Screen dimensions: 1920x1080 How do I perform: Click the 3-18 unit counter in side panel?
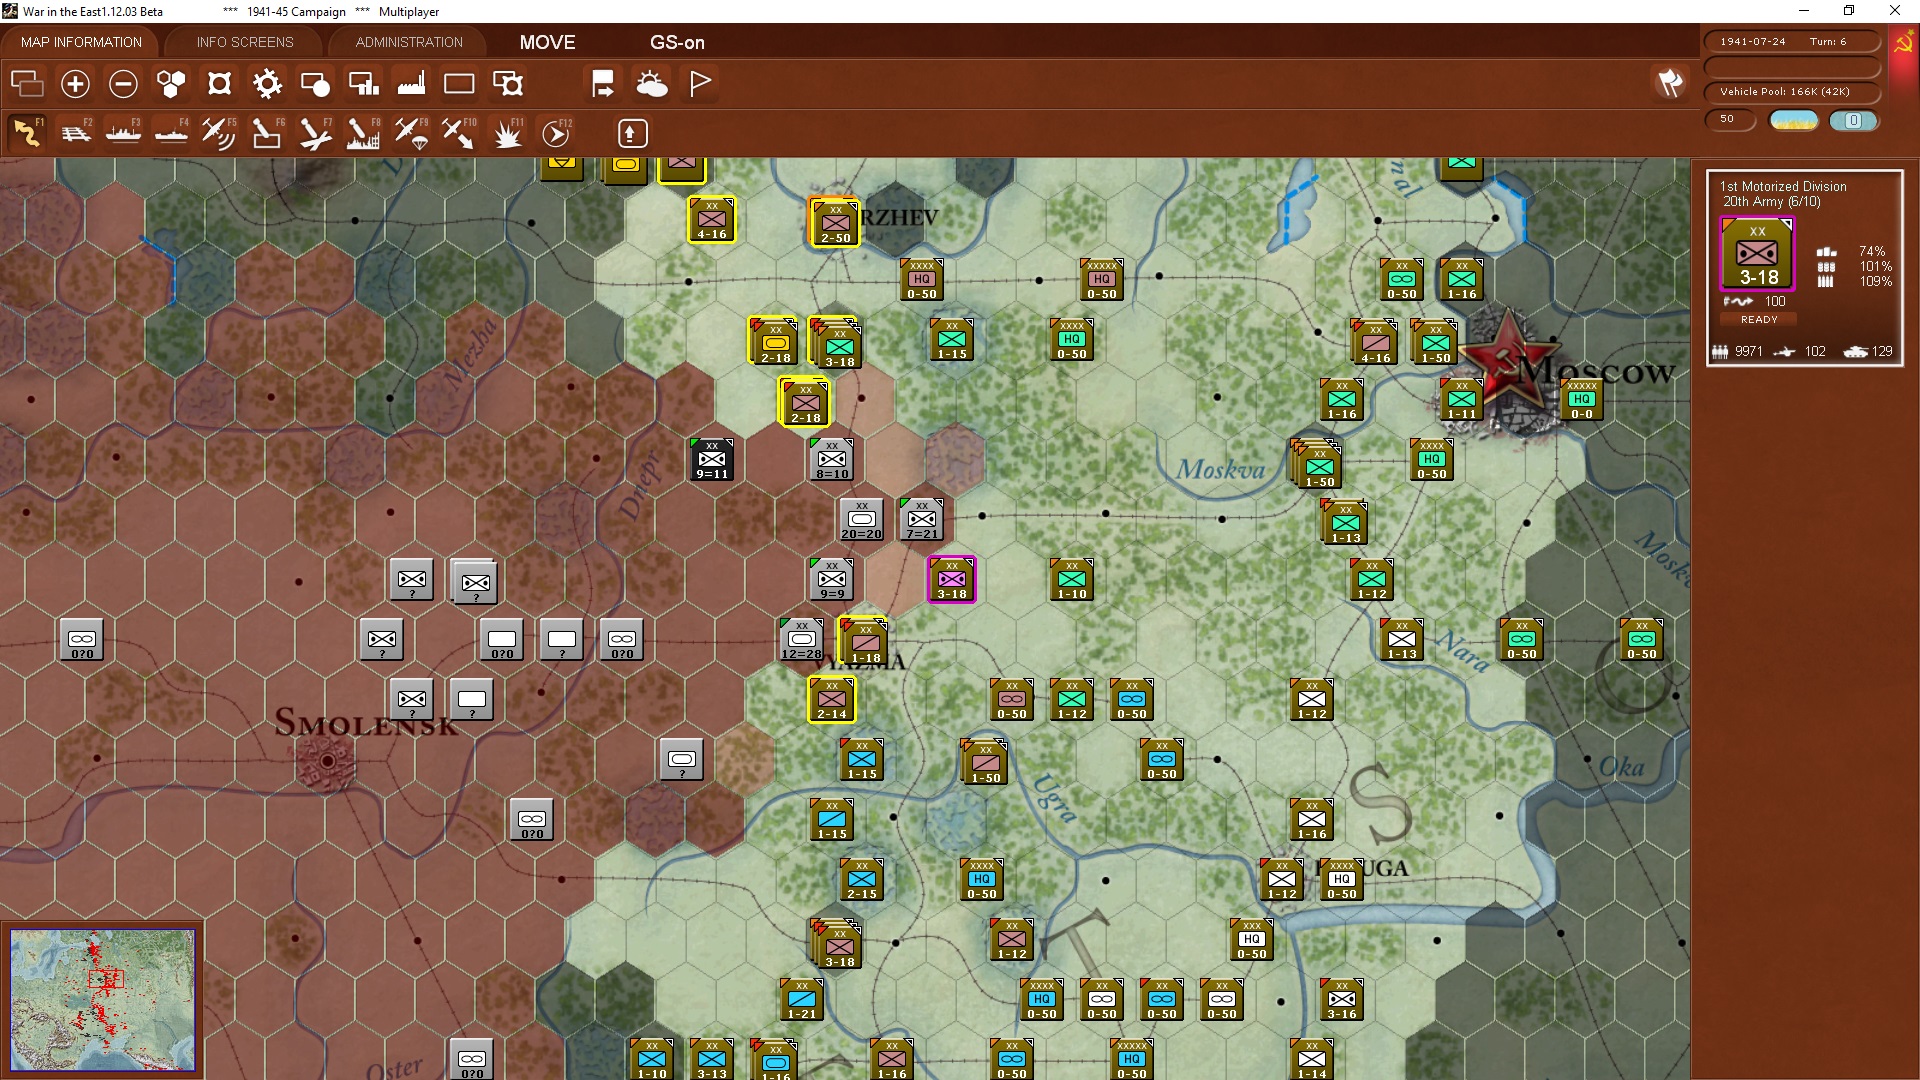tap(1757, 253)
